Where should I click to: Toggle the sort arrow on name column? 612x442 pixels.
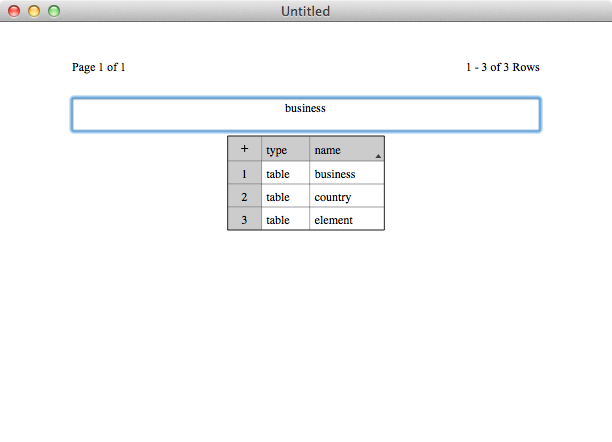click(378, 156)
